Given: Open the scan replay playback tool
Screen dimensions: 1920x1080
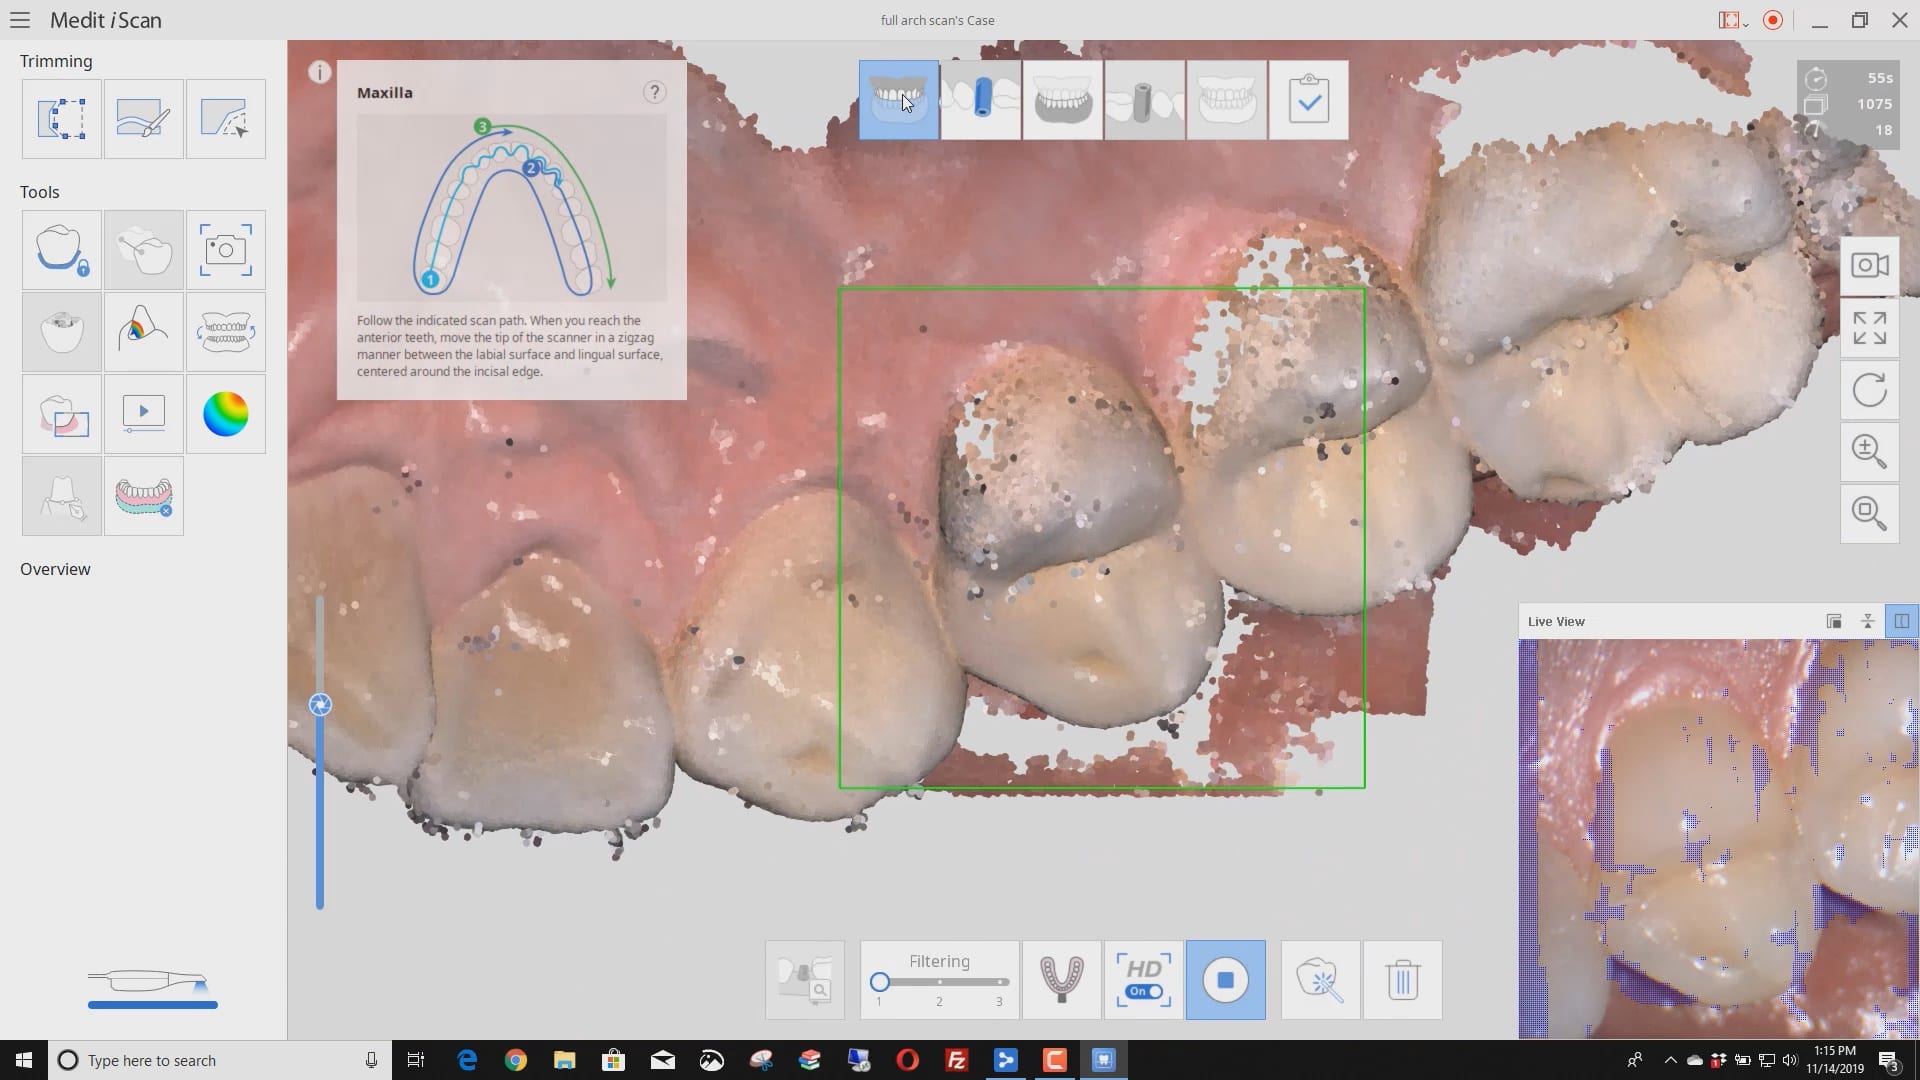Looking at the screenshot, I should coord(143,414).
